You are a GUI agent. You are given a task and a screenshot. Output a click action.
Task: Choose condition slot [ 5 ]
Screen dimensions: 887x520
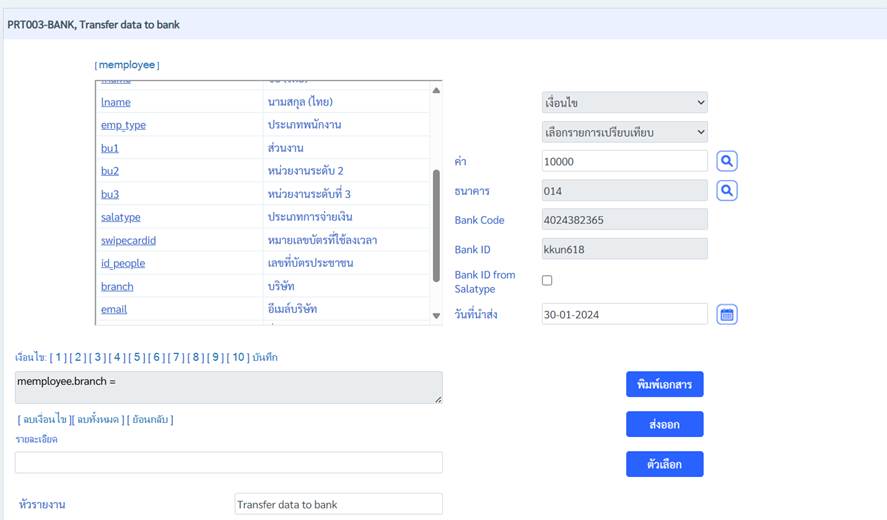(137, 357)
